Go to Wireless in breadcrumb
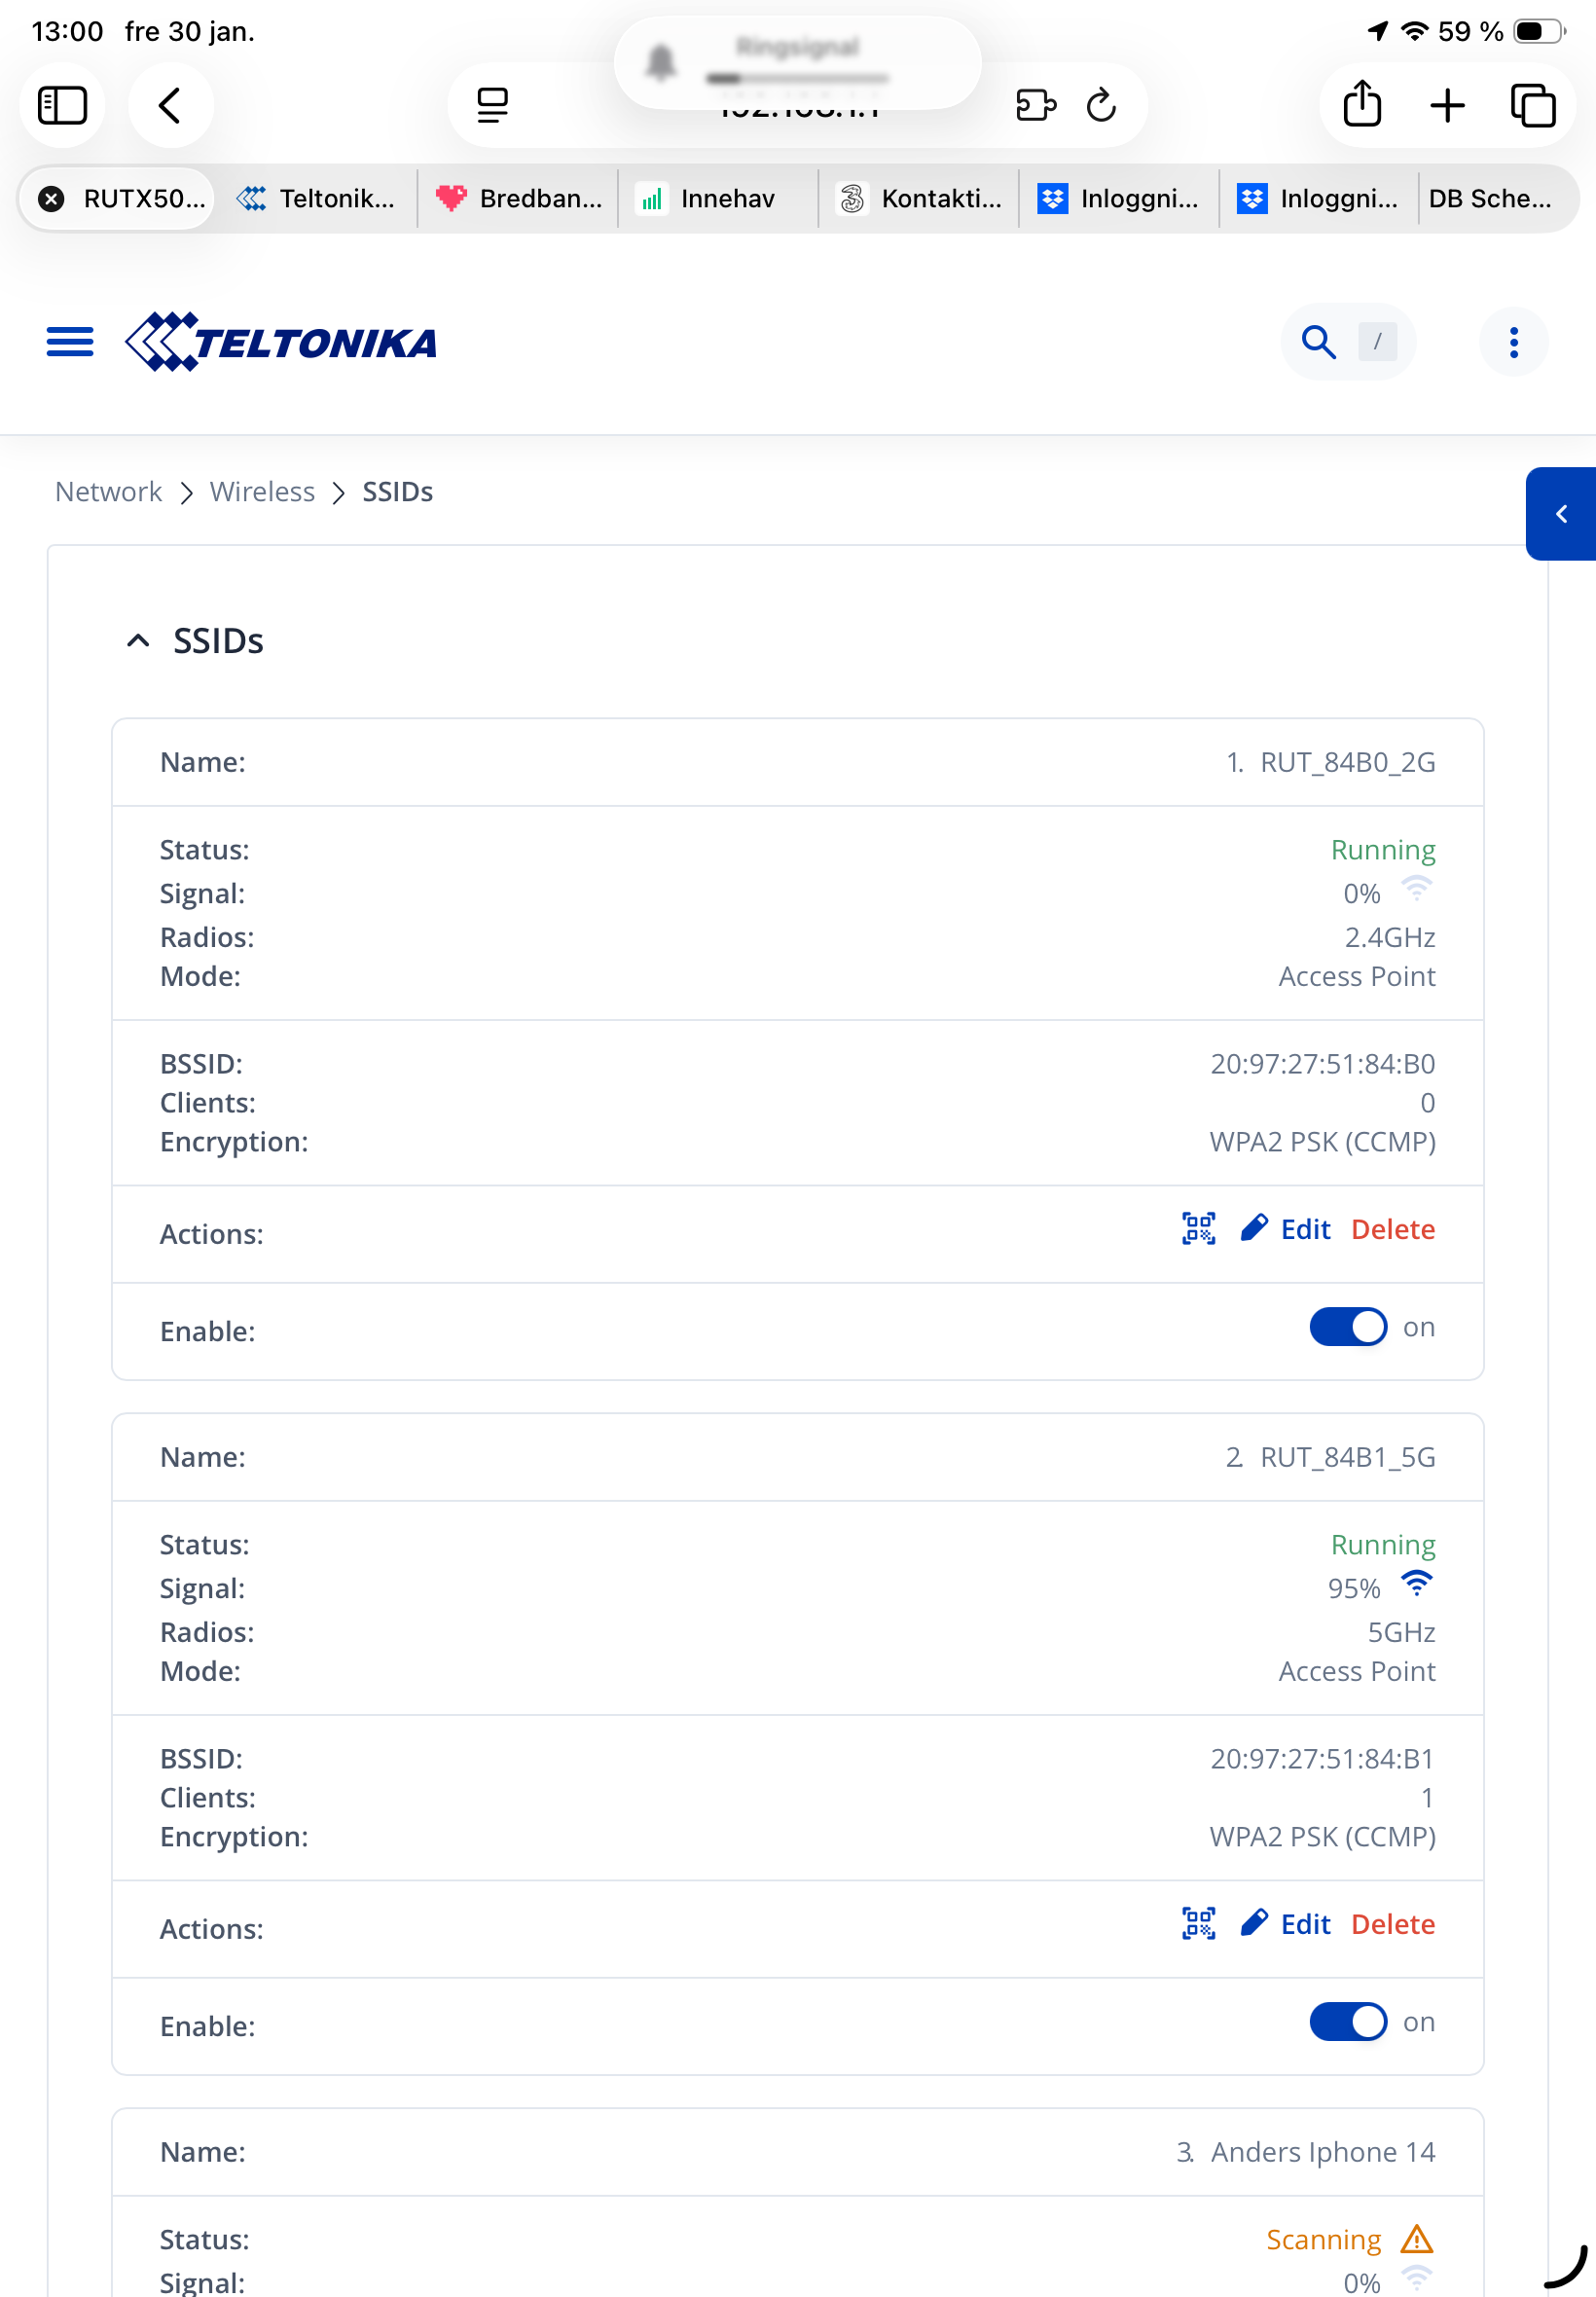1596x2297 pixels. [x=262, y=492]
